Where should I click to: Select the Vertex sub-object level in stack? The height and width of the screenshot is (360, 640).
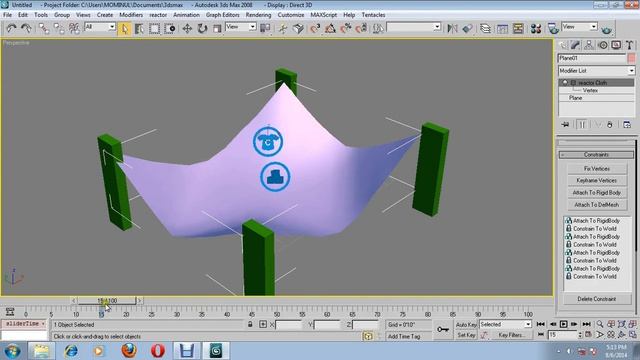tap(590, 90)
